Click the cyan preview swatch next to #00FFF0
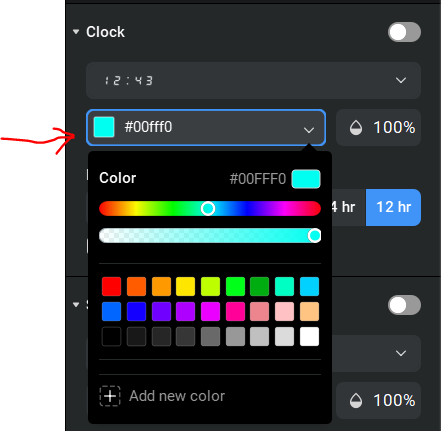This screenshot has width=441, height=431. [x=306, y=179]
